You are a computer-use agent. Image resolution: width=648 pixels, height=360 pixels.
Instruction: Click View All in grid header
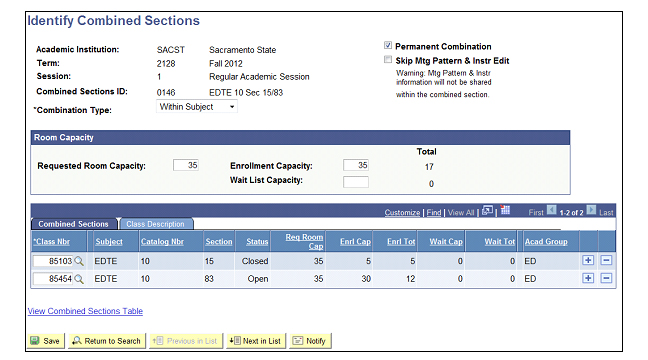[x=461, y=212]
